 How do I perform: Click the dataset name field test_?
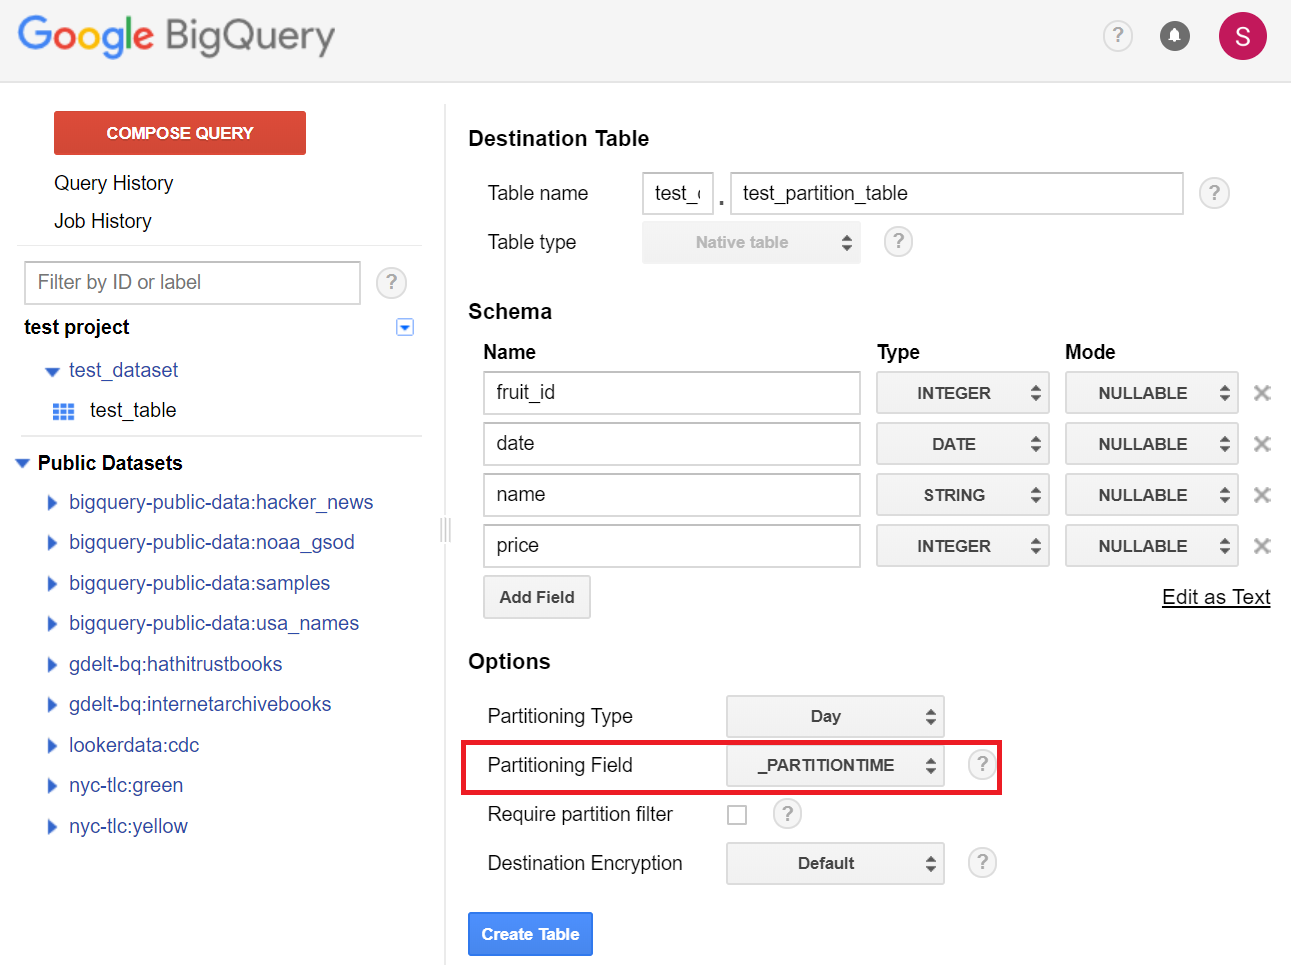(x=678, y=193)
